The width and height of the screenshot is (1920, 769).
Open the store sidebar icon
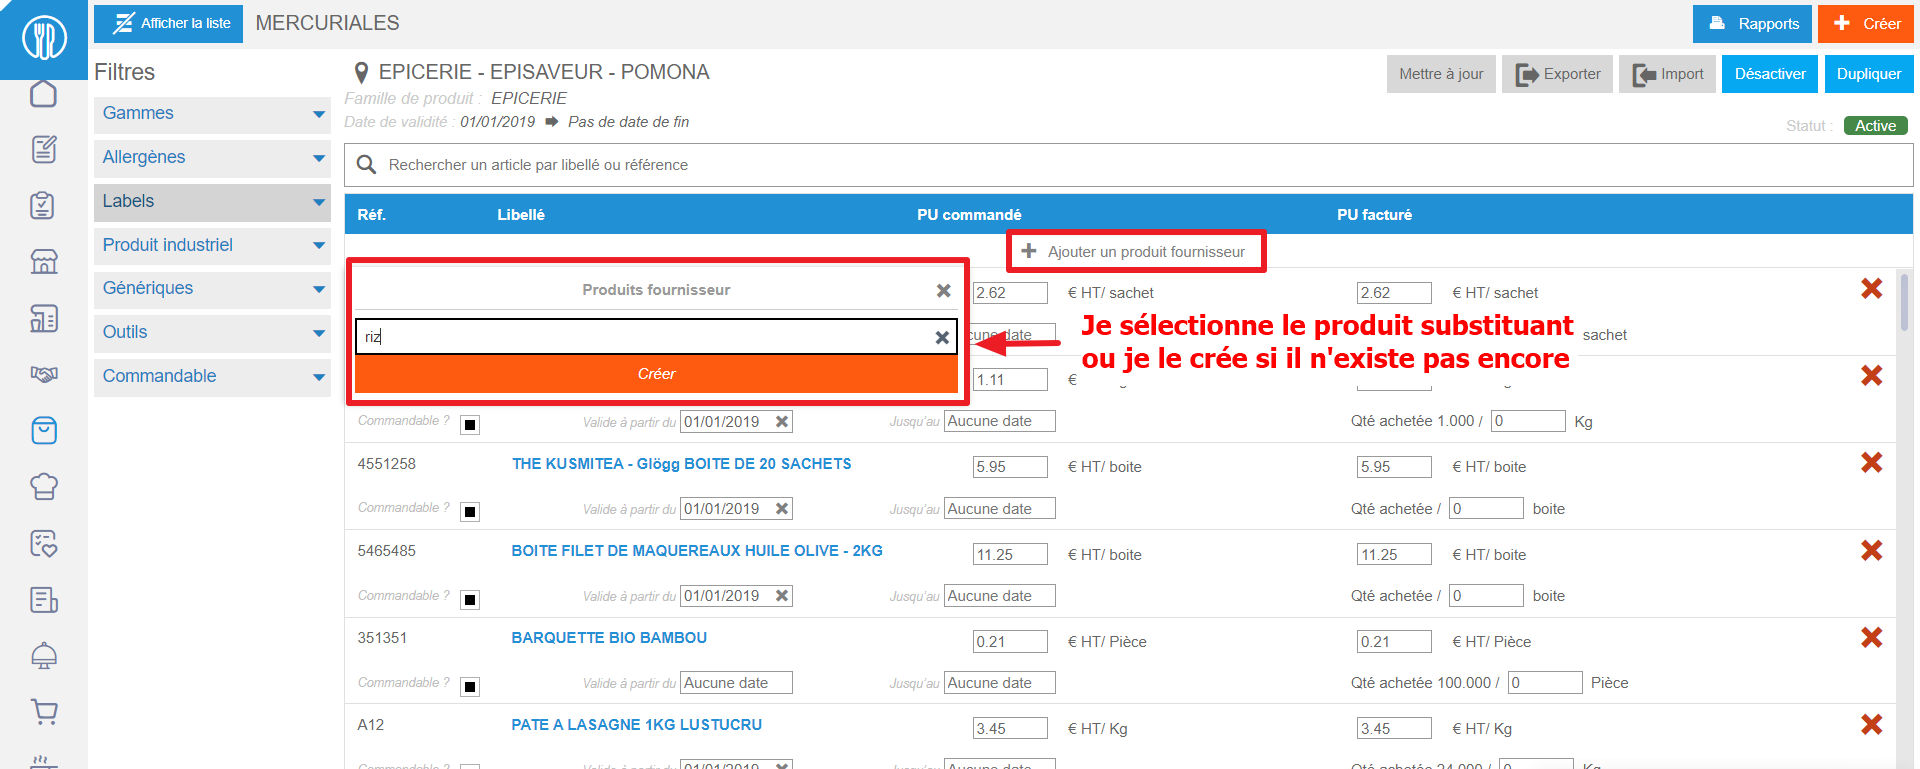(43, 261)
